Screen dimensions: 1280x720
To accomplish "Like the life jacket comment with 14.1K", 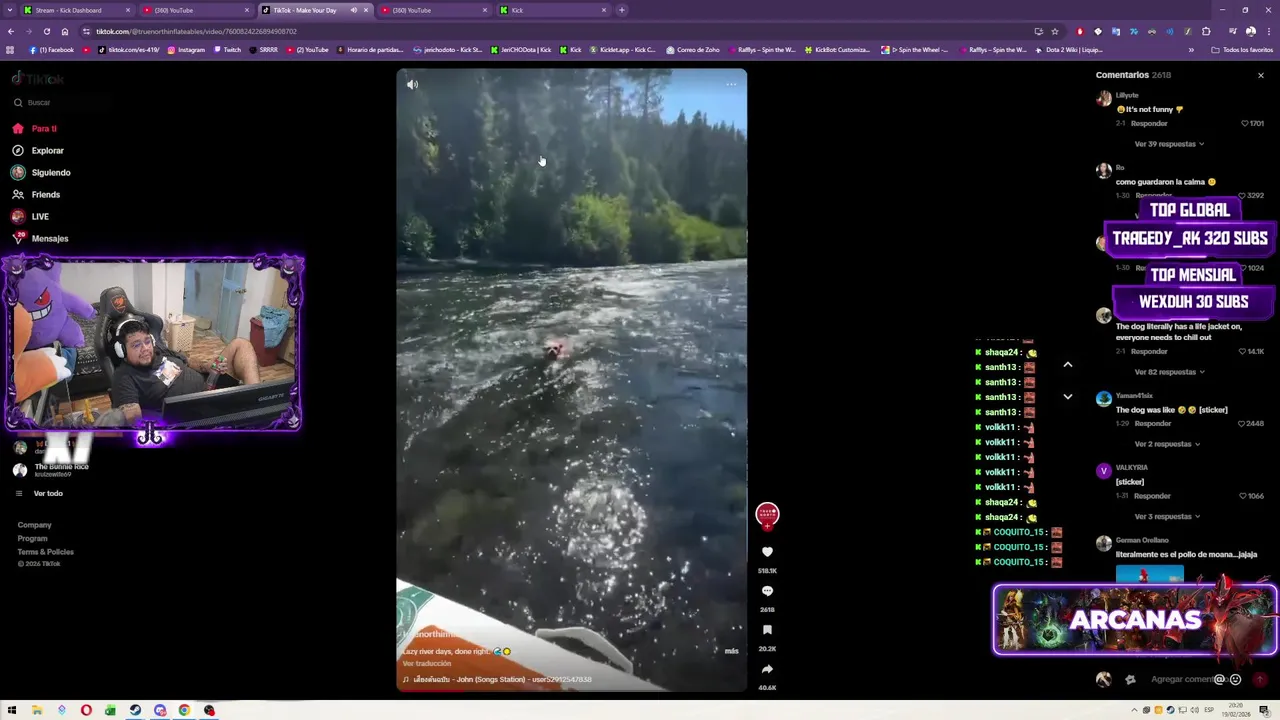I will tap(1243, 351).
